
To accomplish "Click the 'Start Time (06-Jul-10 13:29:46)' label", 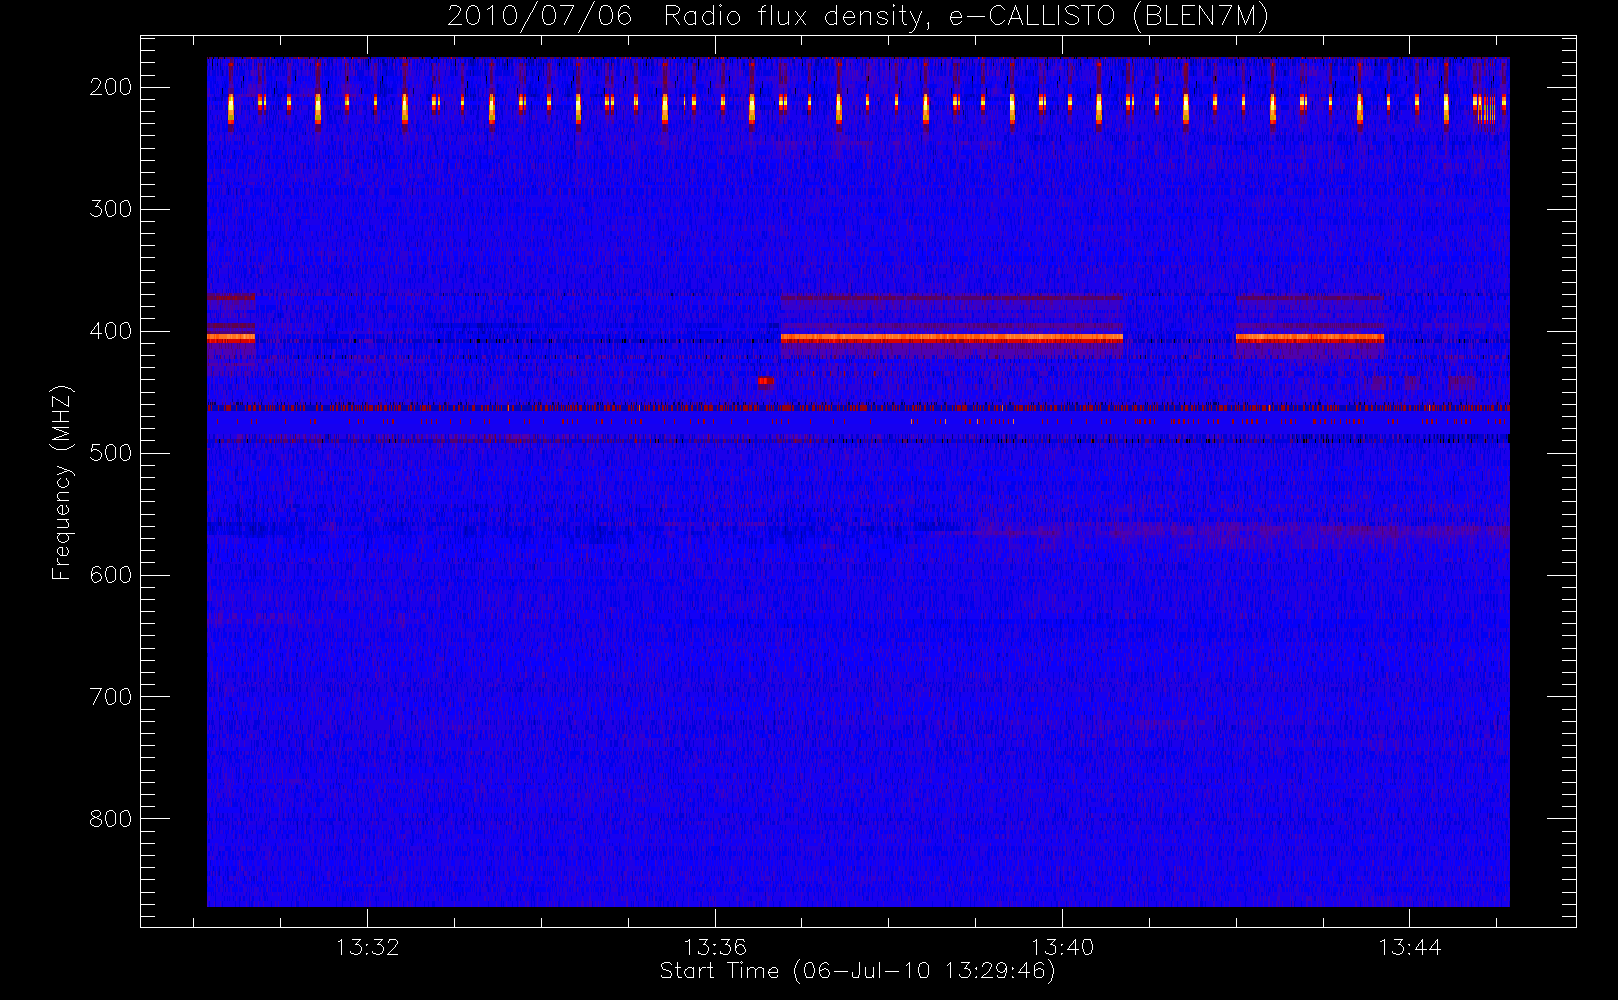I will 857,971.
